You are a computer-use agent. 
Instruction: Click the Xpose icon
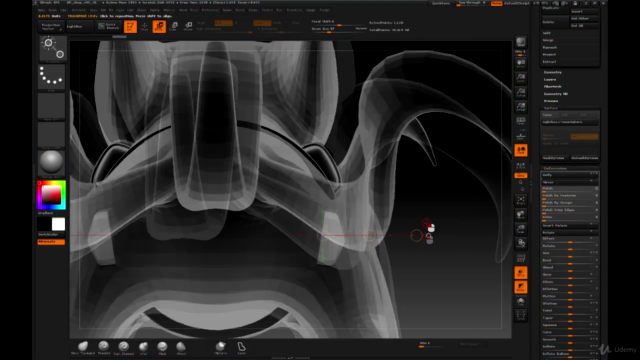(x=521, y=315)
